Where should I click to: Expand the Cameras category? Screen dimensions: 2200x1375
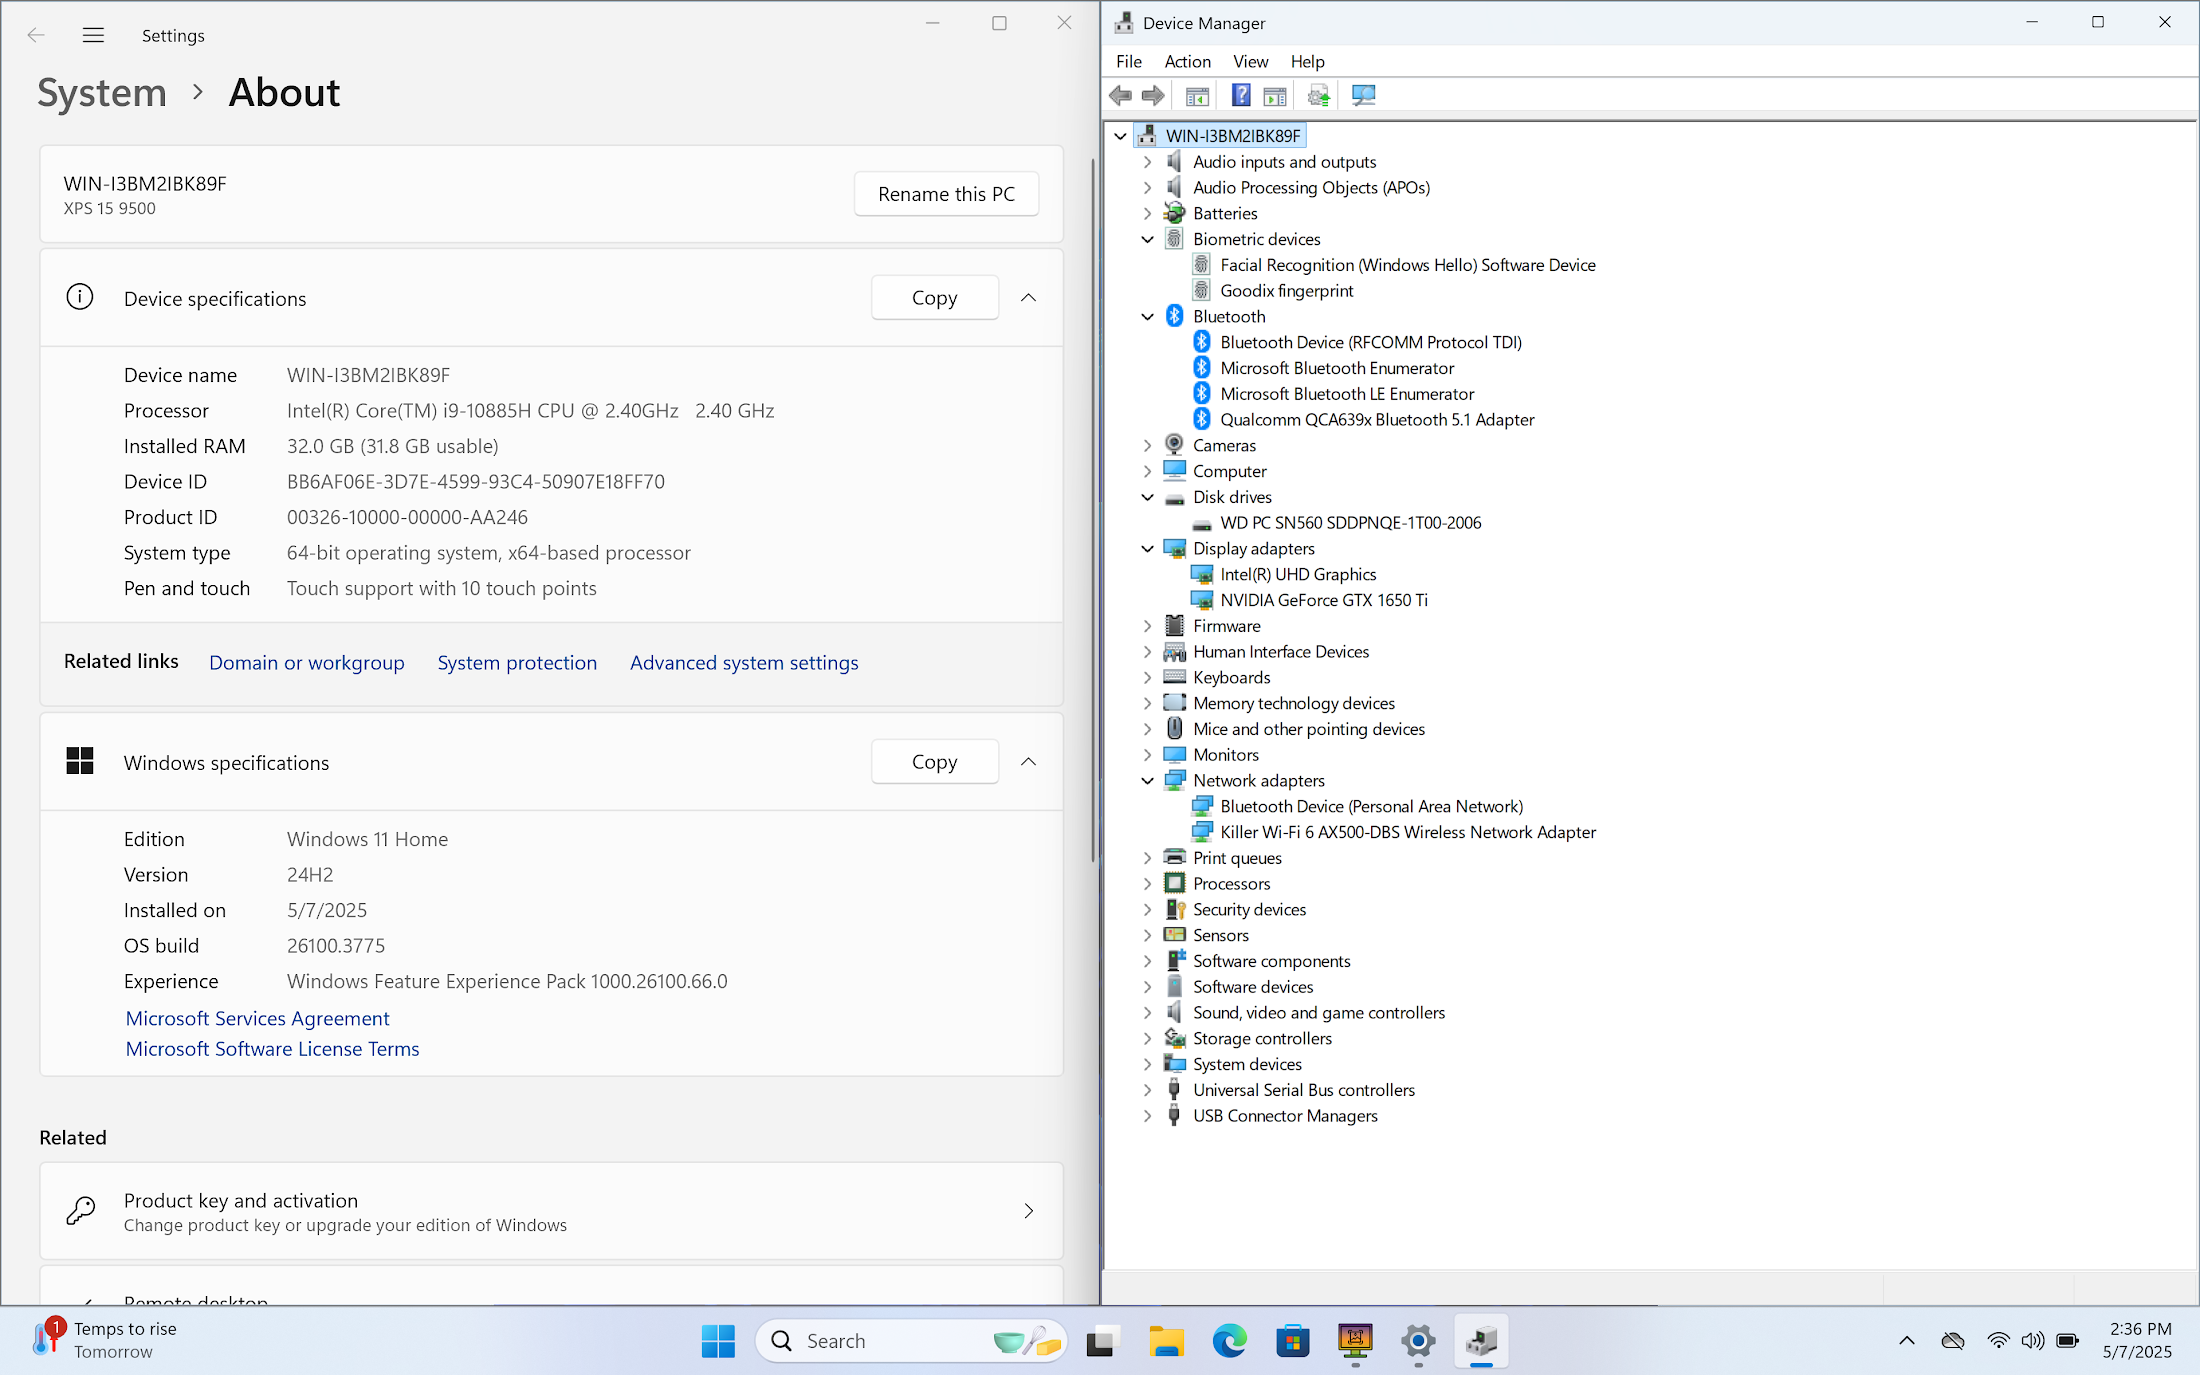pos(1147,446)
